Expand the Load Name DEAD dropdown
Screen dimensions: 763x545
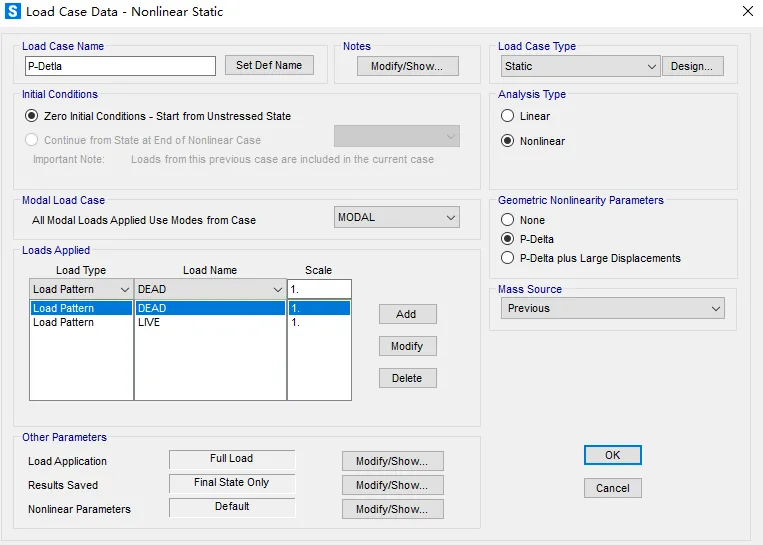point(210,290)
